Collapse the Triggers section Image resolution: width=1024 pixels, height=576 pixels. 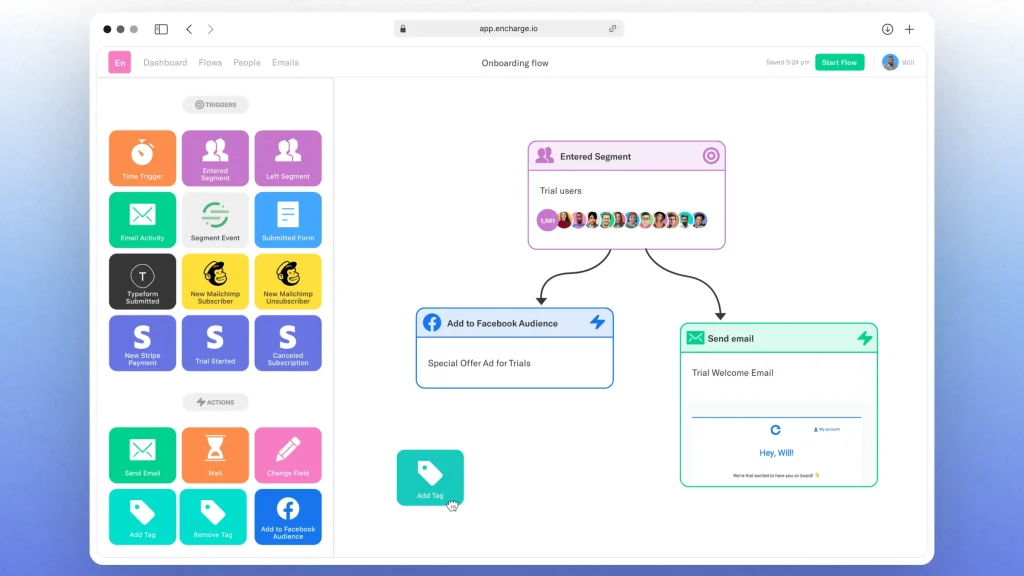coord(215,104)
